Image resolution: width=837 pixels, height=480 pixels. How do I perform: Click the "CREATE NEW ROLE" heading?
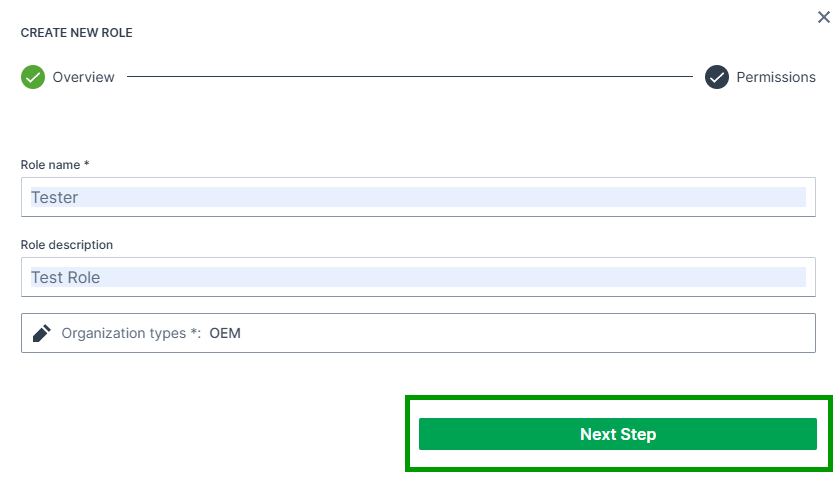77,33
